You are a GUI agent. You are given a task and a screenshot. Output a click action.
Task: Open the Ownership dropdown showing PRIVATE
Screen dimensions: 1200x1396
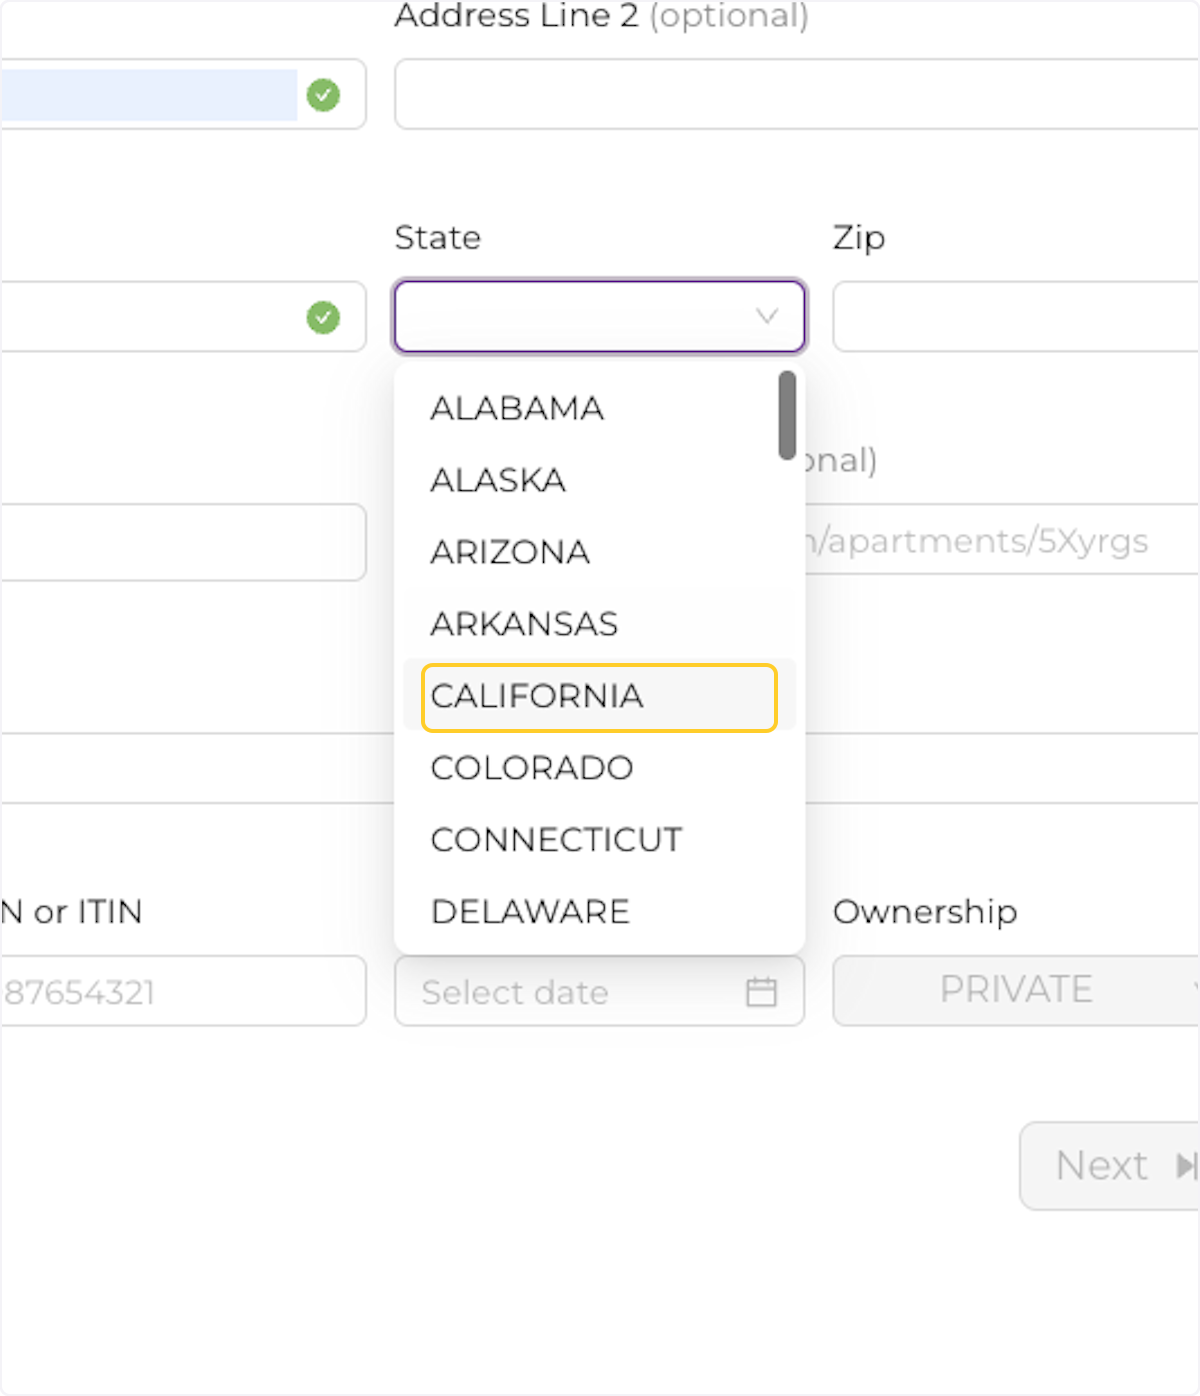coord(1013,990)
